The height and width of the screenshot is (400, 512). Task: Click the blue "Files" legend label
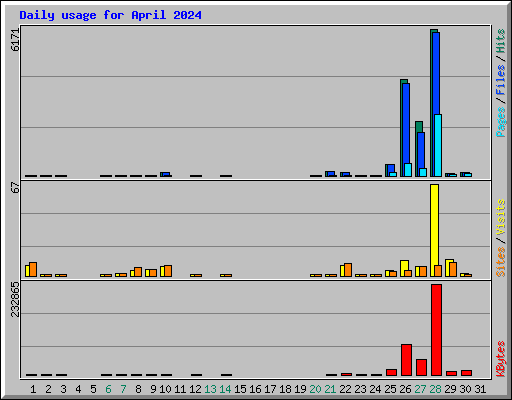click(501, 80)
